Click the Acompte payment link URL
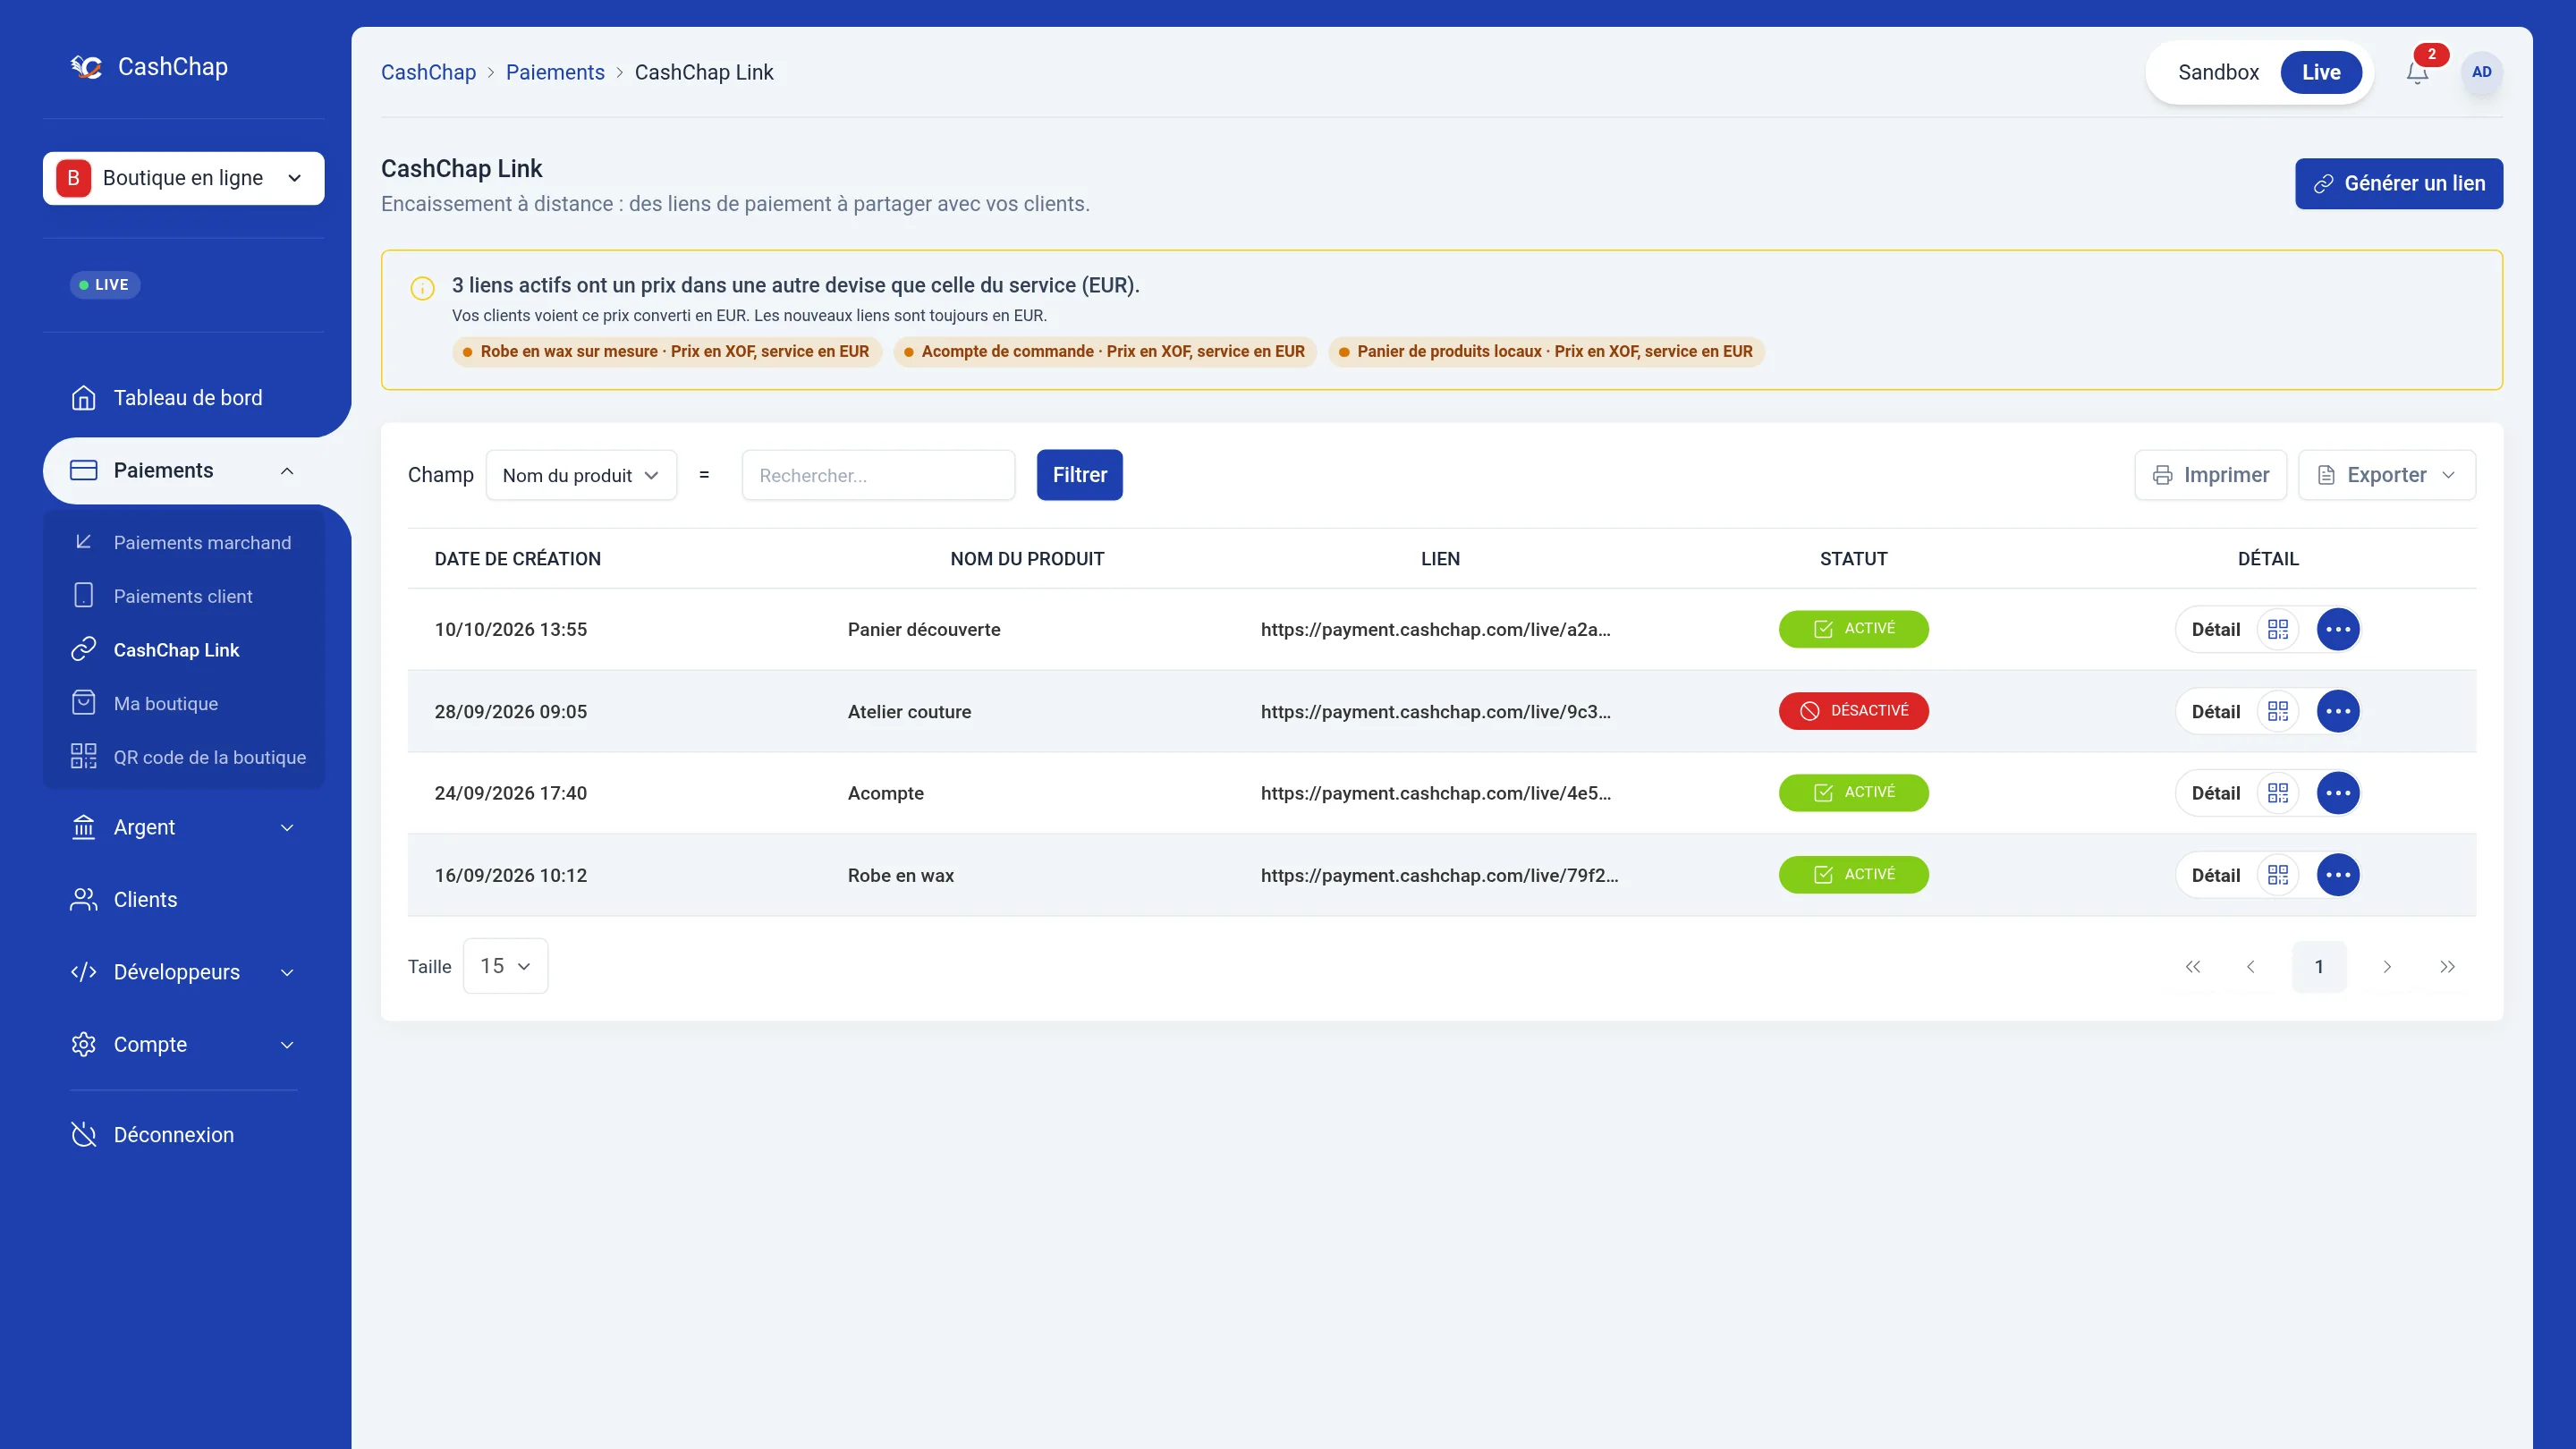This screenshot has width=2576, height=1449. click(1435, 793)
